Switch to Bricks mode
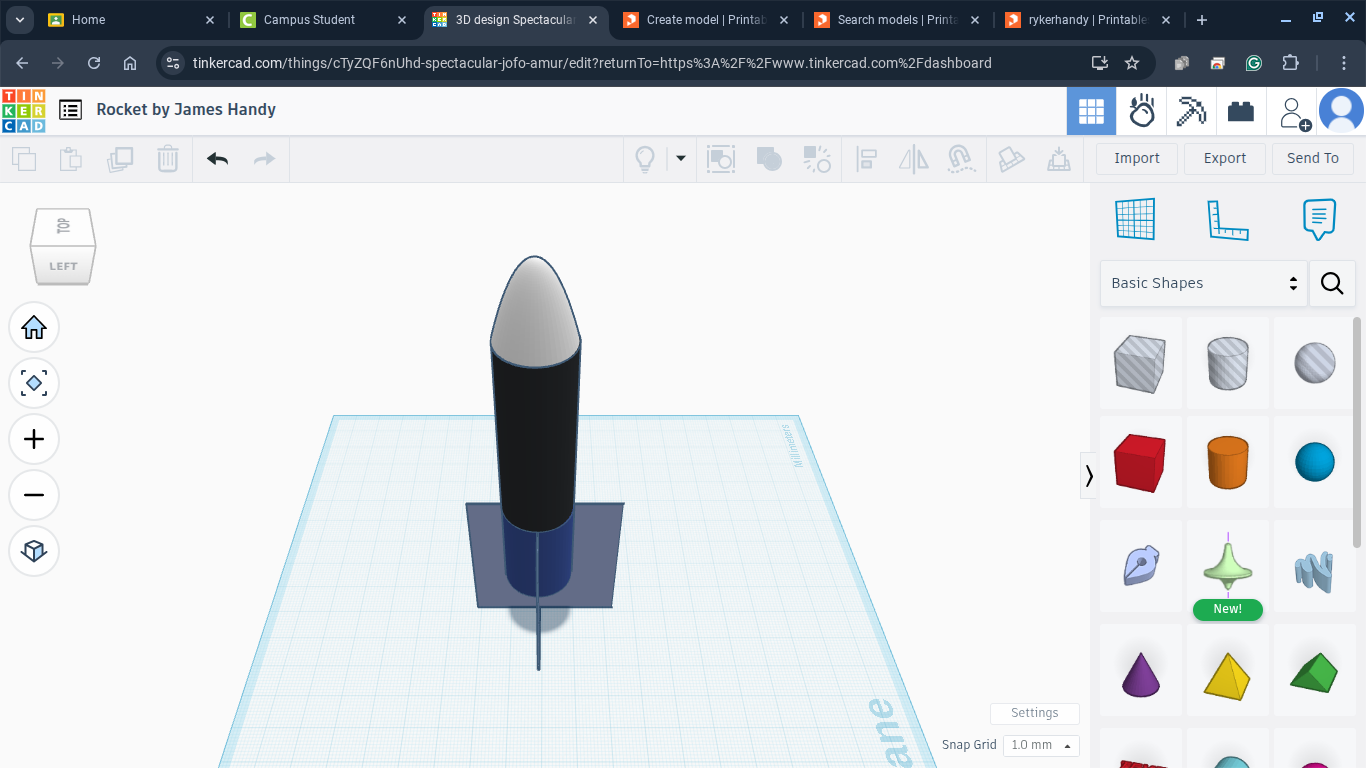1366x768 pixels. pos(1241,110)
